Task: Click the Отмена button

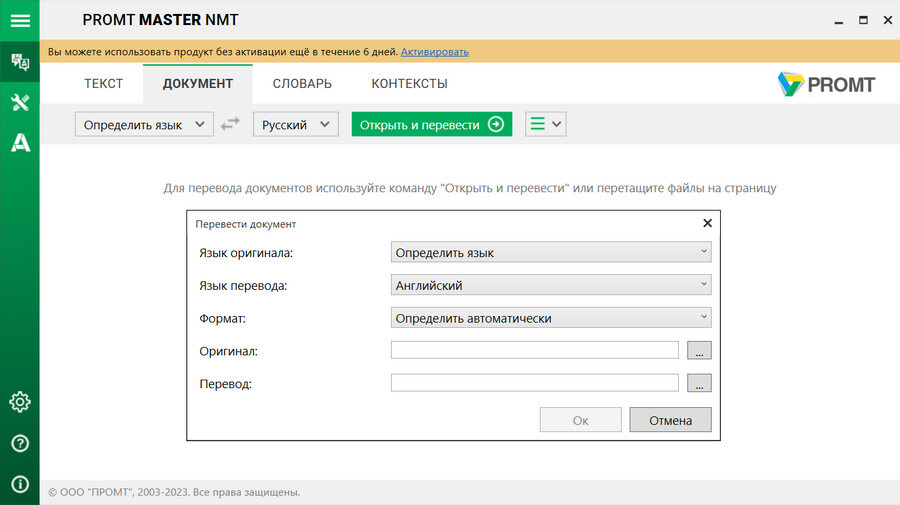Action: point(670,419)
